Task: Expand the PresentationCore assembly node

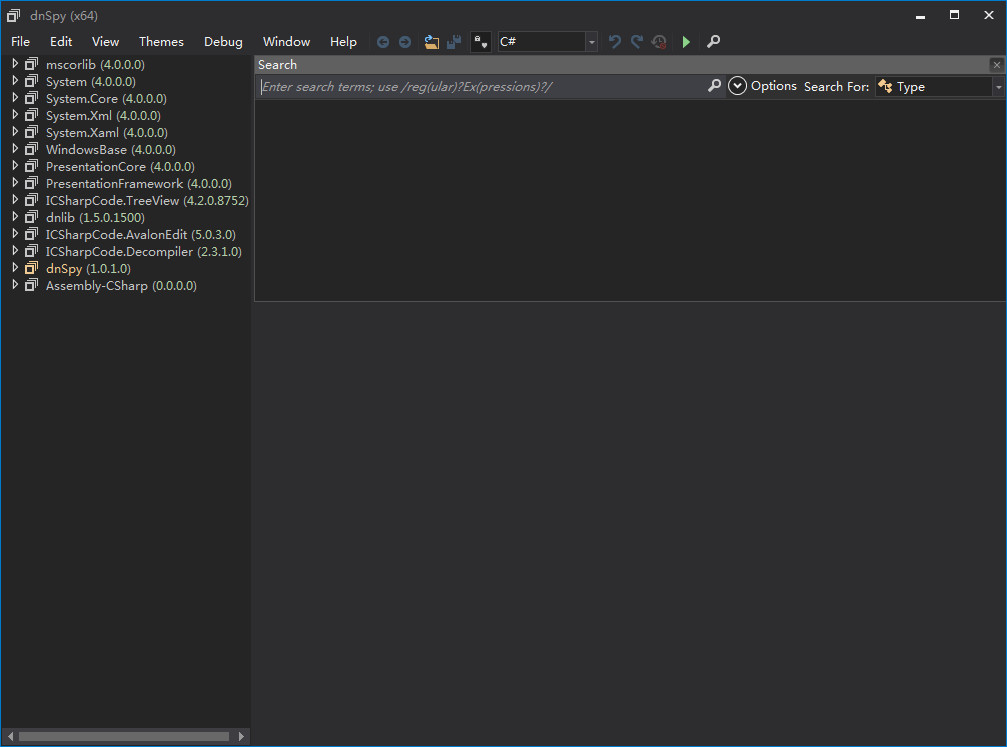Action: (x=15, y=166)
